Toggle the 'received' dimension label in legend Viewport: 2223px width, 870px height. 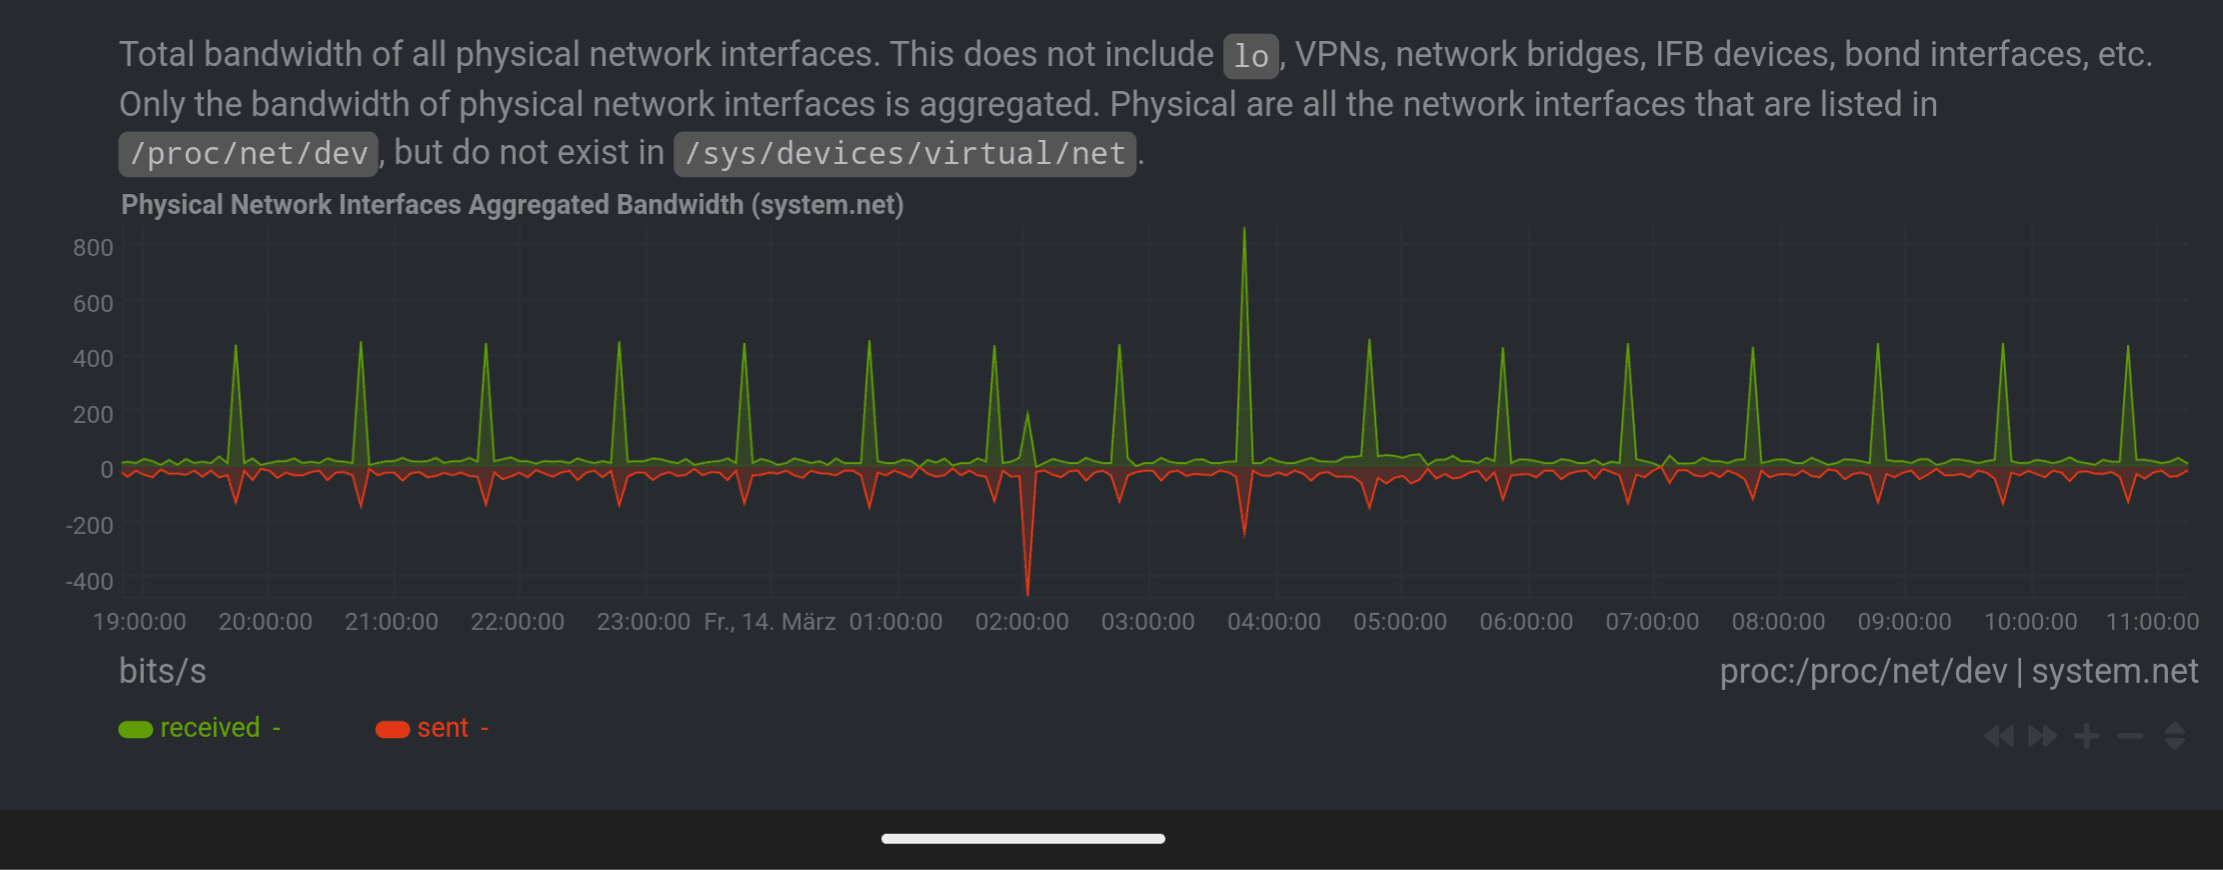[209, 728]
